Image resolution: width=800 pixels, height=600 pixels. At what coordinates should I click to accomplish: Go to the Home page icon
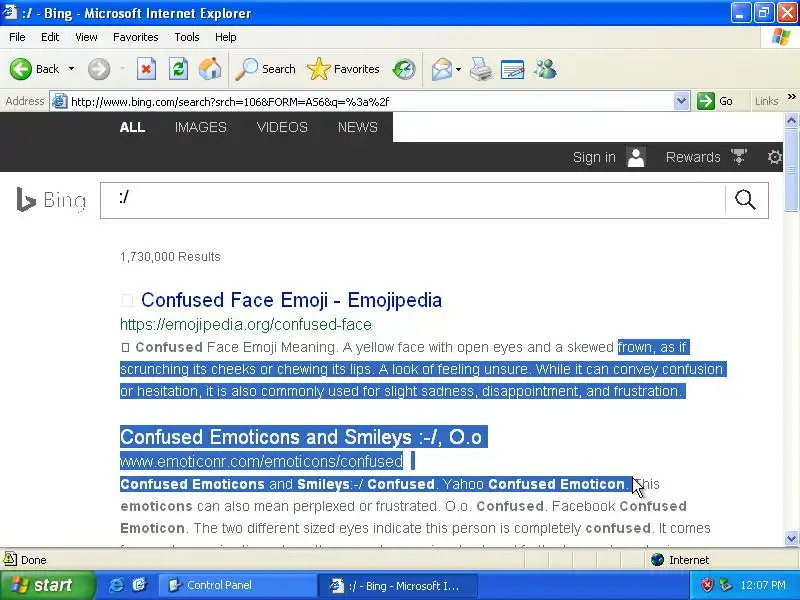[x=210, y=69]
